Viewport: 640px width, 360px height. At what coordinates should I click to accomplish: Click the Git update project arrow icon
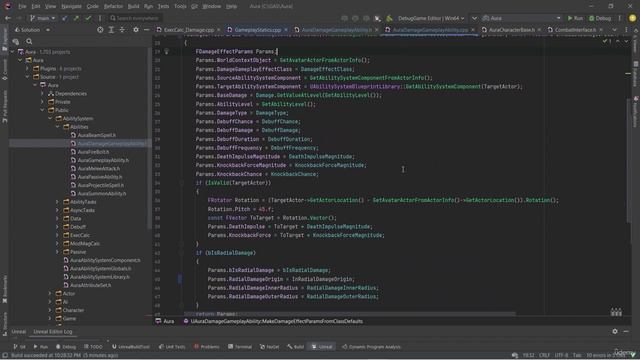[x=64, y=18]
